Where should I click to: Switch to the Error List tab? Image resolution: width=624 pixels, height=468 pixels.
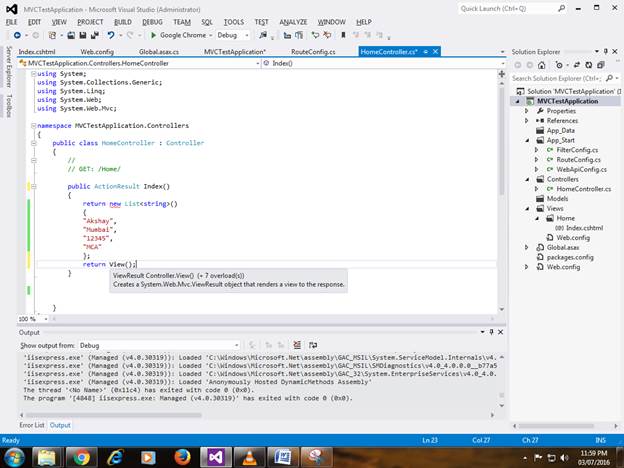[x=32, y=425]
